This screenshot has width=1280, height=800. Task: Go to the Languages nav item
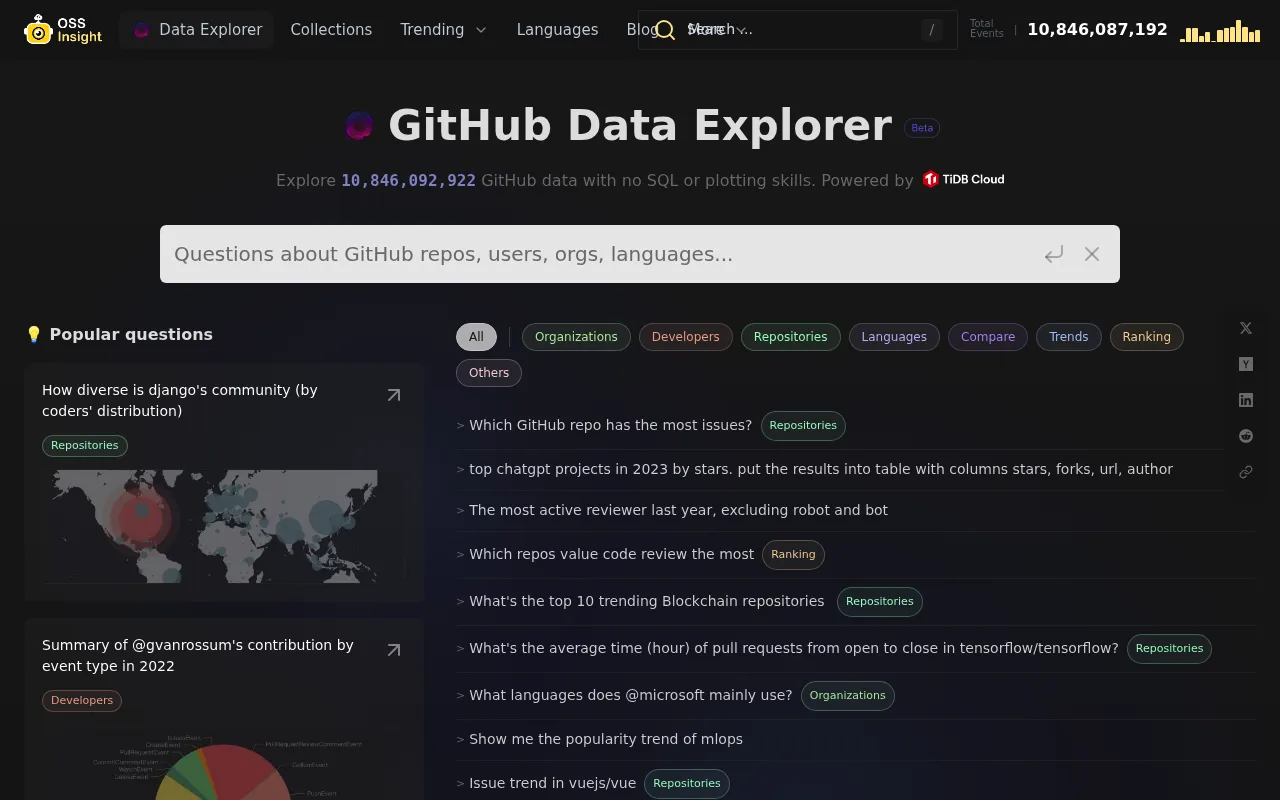[557, 30]
